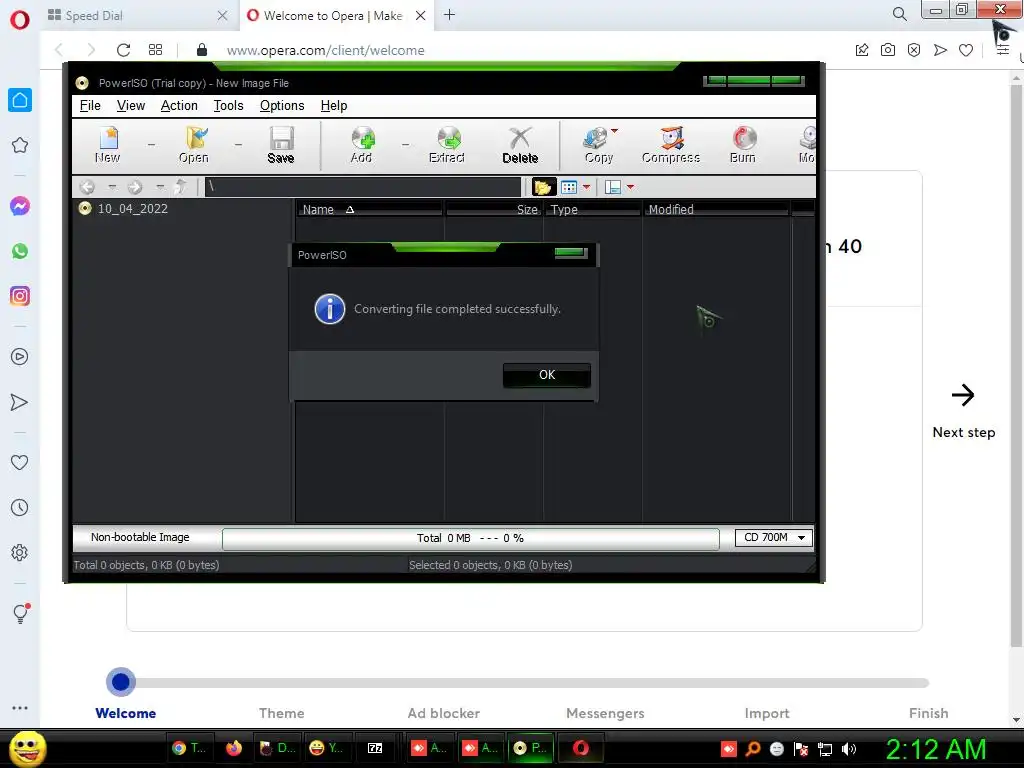Open the Action menu
The width and height of the screenshot is (1024, 768).
(179, 106)
